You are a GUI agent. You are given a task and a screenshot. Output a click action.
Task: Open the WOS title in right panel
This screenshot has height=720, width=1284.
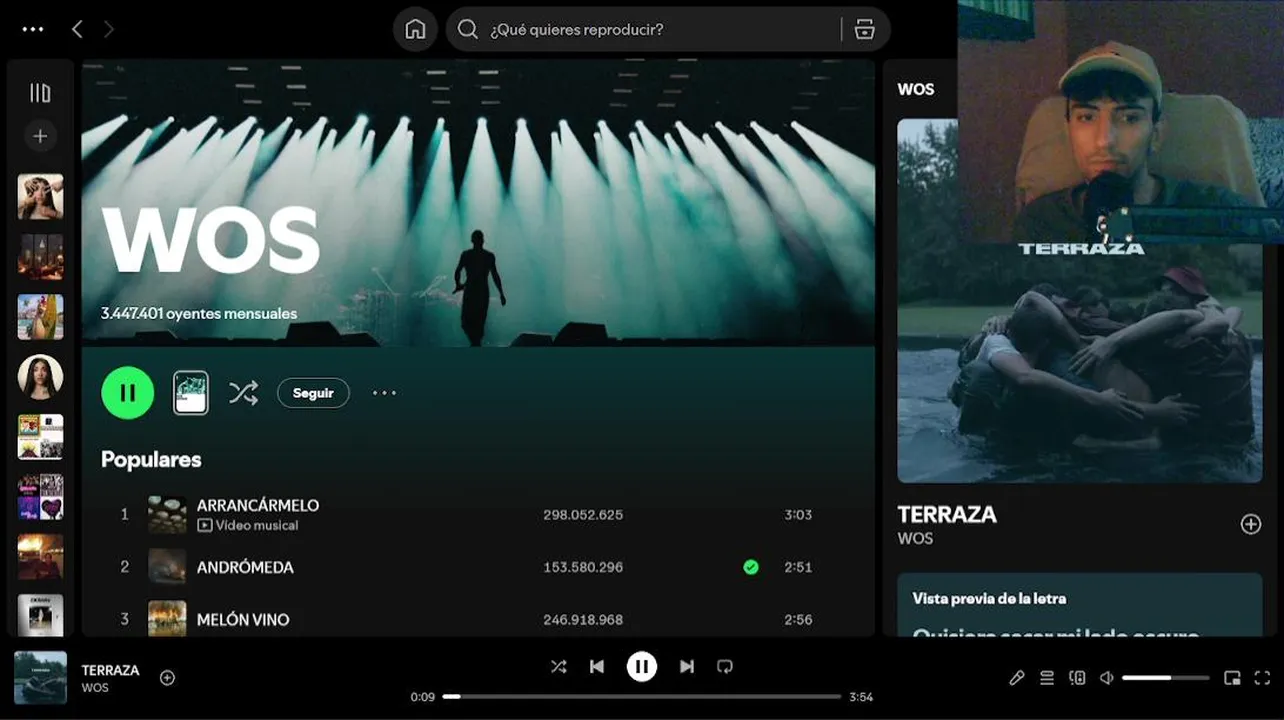point(916,89)
